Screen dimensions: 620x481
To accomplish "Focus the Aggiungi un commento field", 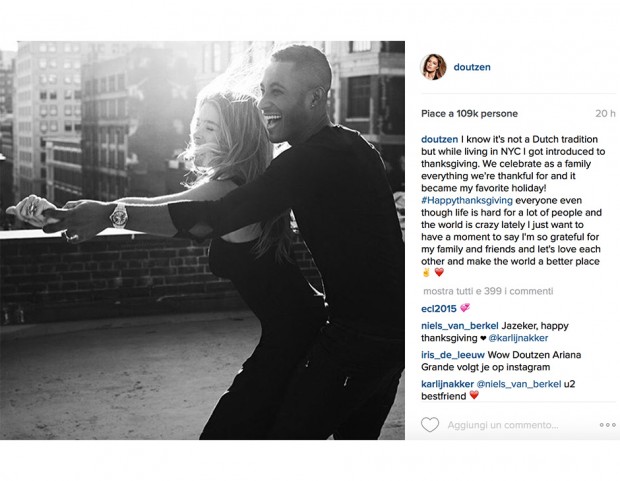I will click(x=503, y=425).
